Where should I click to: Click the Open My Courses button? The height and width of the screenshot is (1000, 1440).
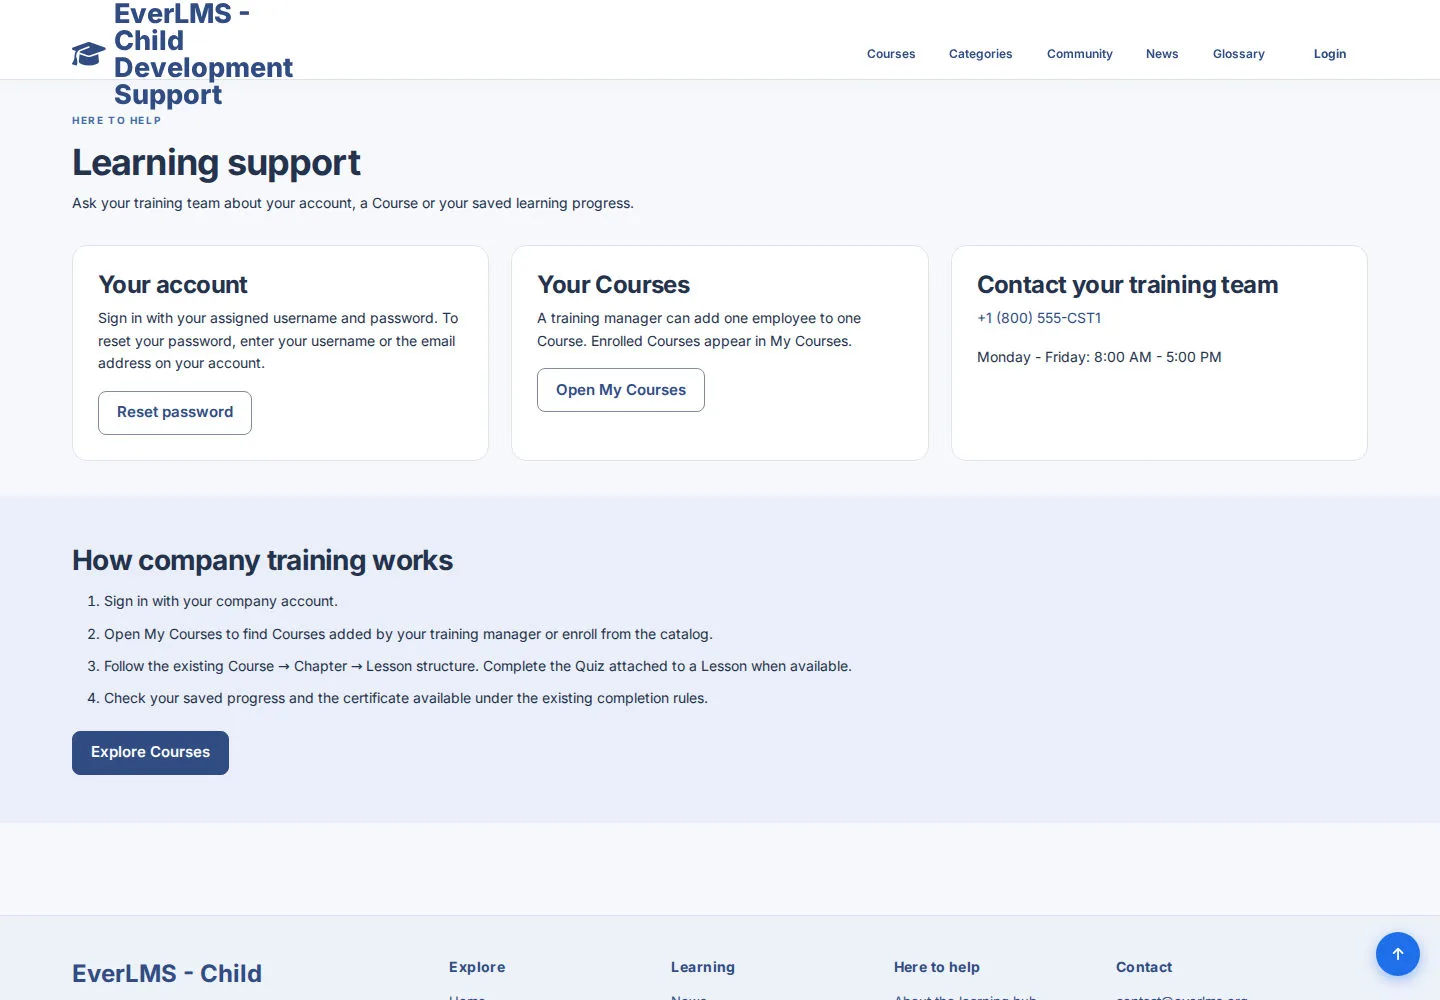[x=621, y=390]
